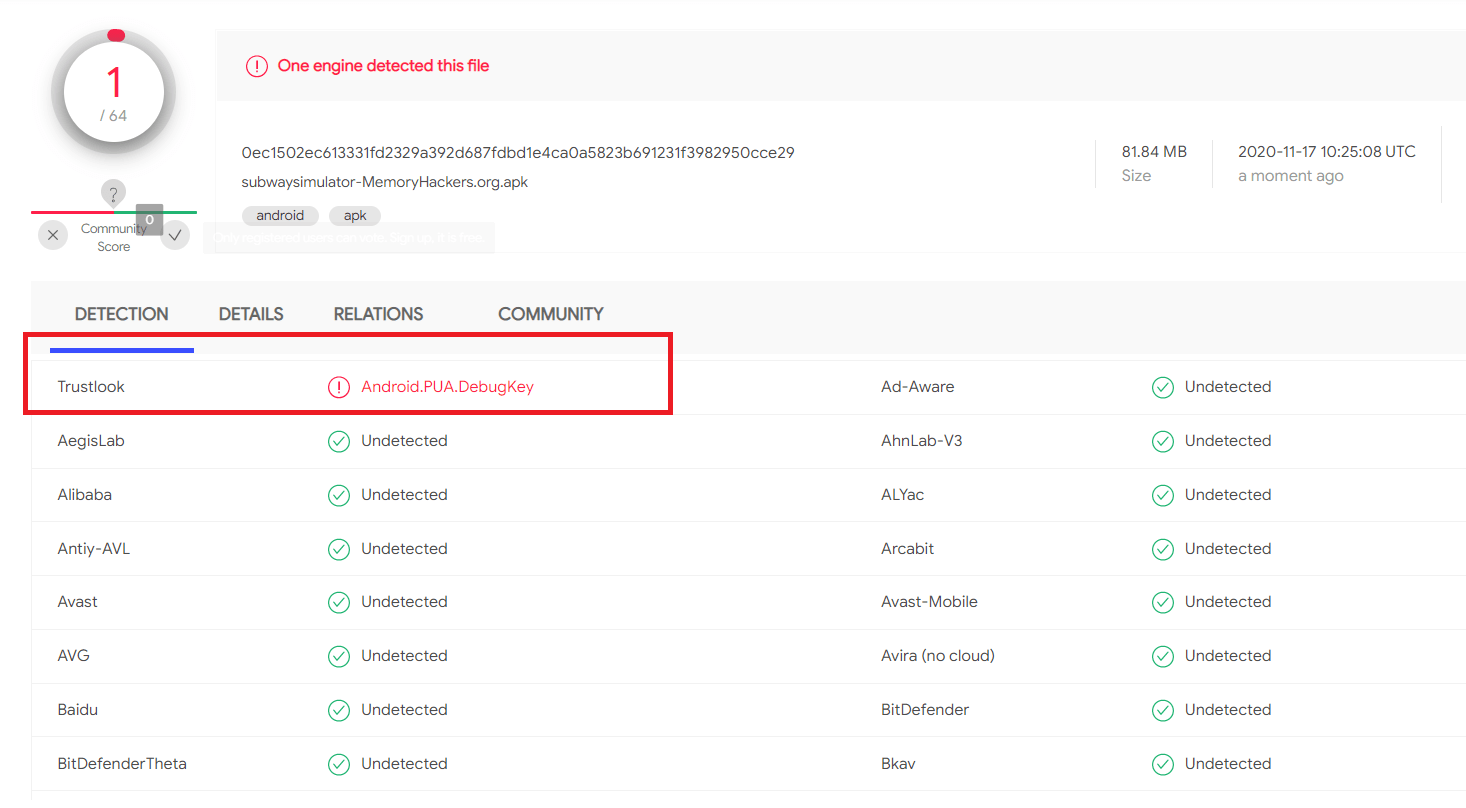Click the file name subwaysimulator-MemoryHackers.org.apk
The height and width of the screenshot is (808, 1466).
[x=385, y=182]
